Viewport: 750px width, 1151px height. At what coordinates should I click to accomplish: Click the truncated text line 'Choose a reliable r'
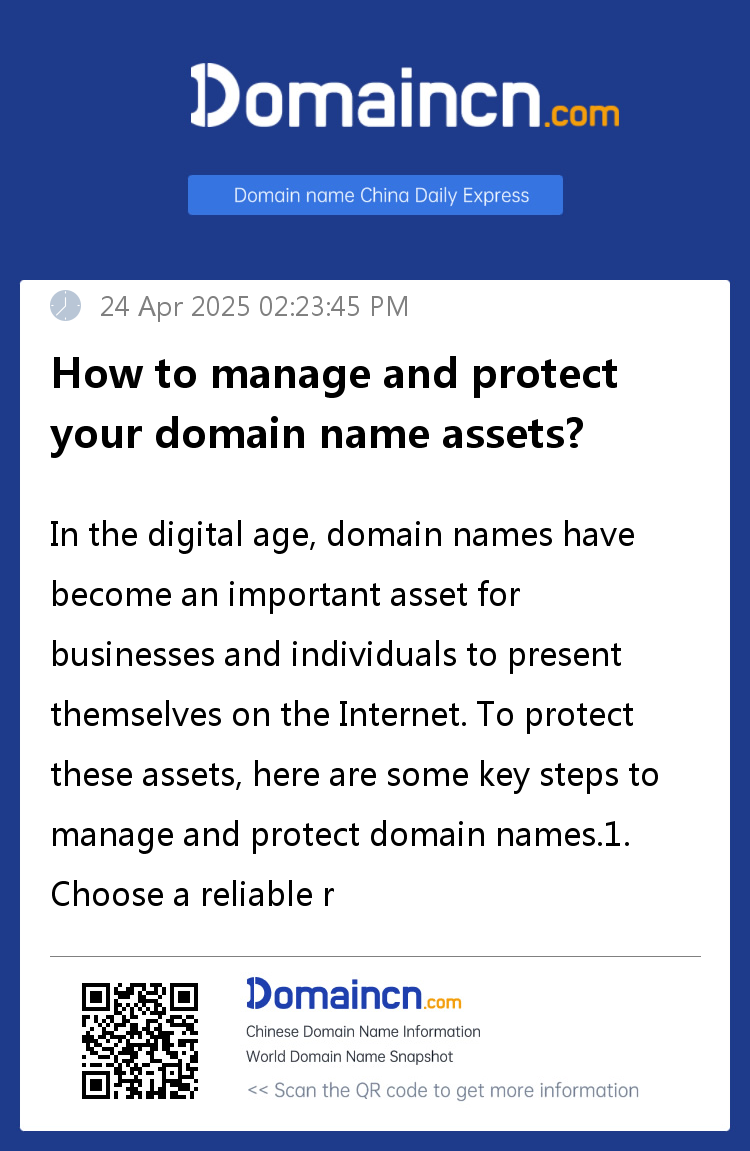pyautogui.click(x=192, y=895)
